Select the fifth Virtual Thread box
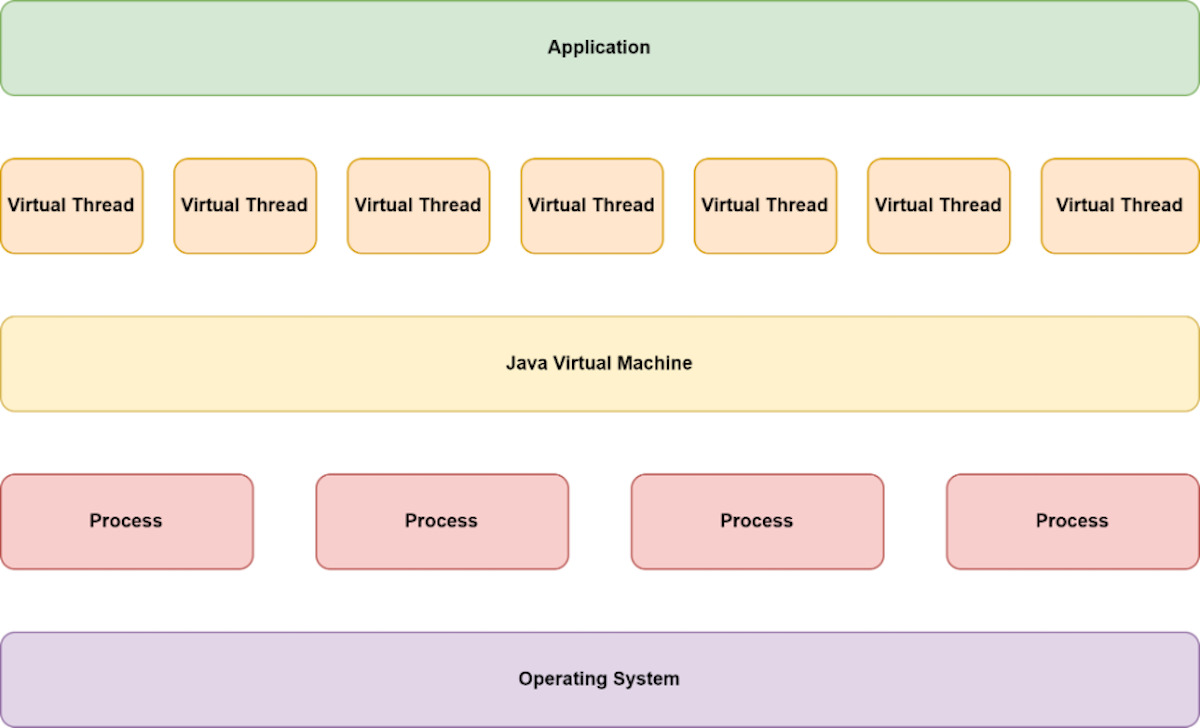Screen dimensions: 1200x728 (x=765, y=205)
